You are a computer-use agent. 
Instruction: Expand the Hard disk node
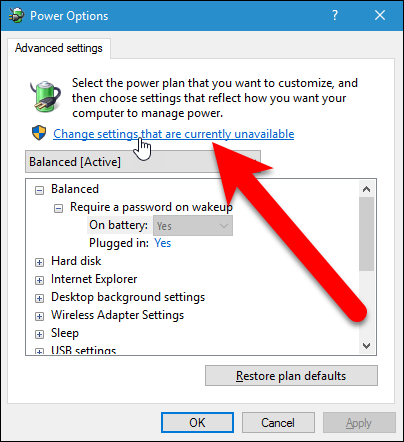[x=39, y=262]
